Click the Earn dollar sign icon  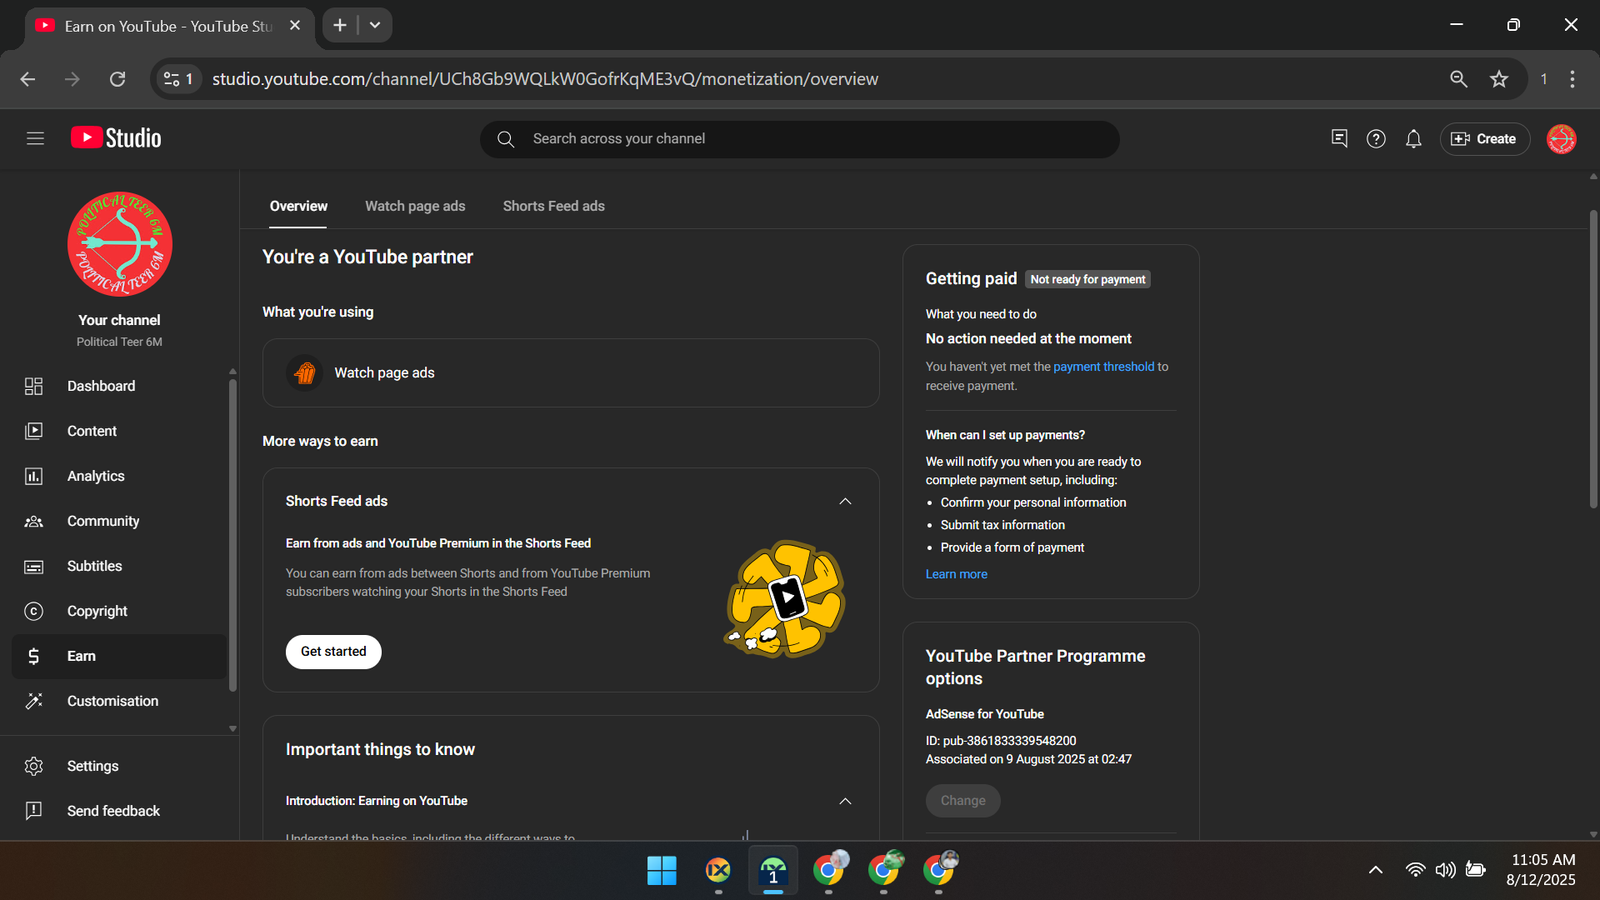click(x=34, y=656)
